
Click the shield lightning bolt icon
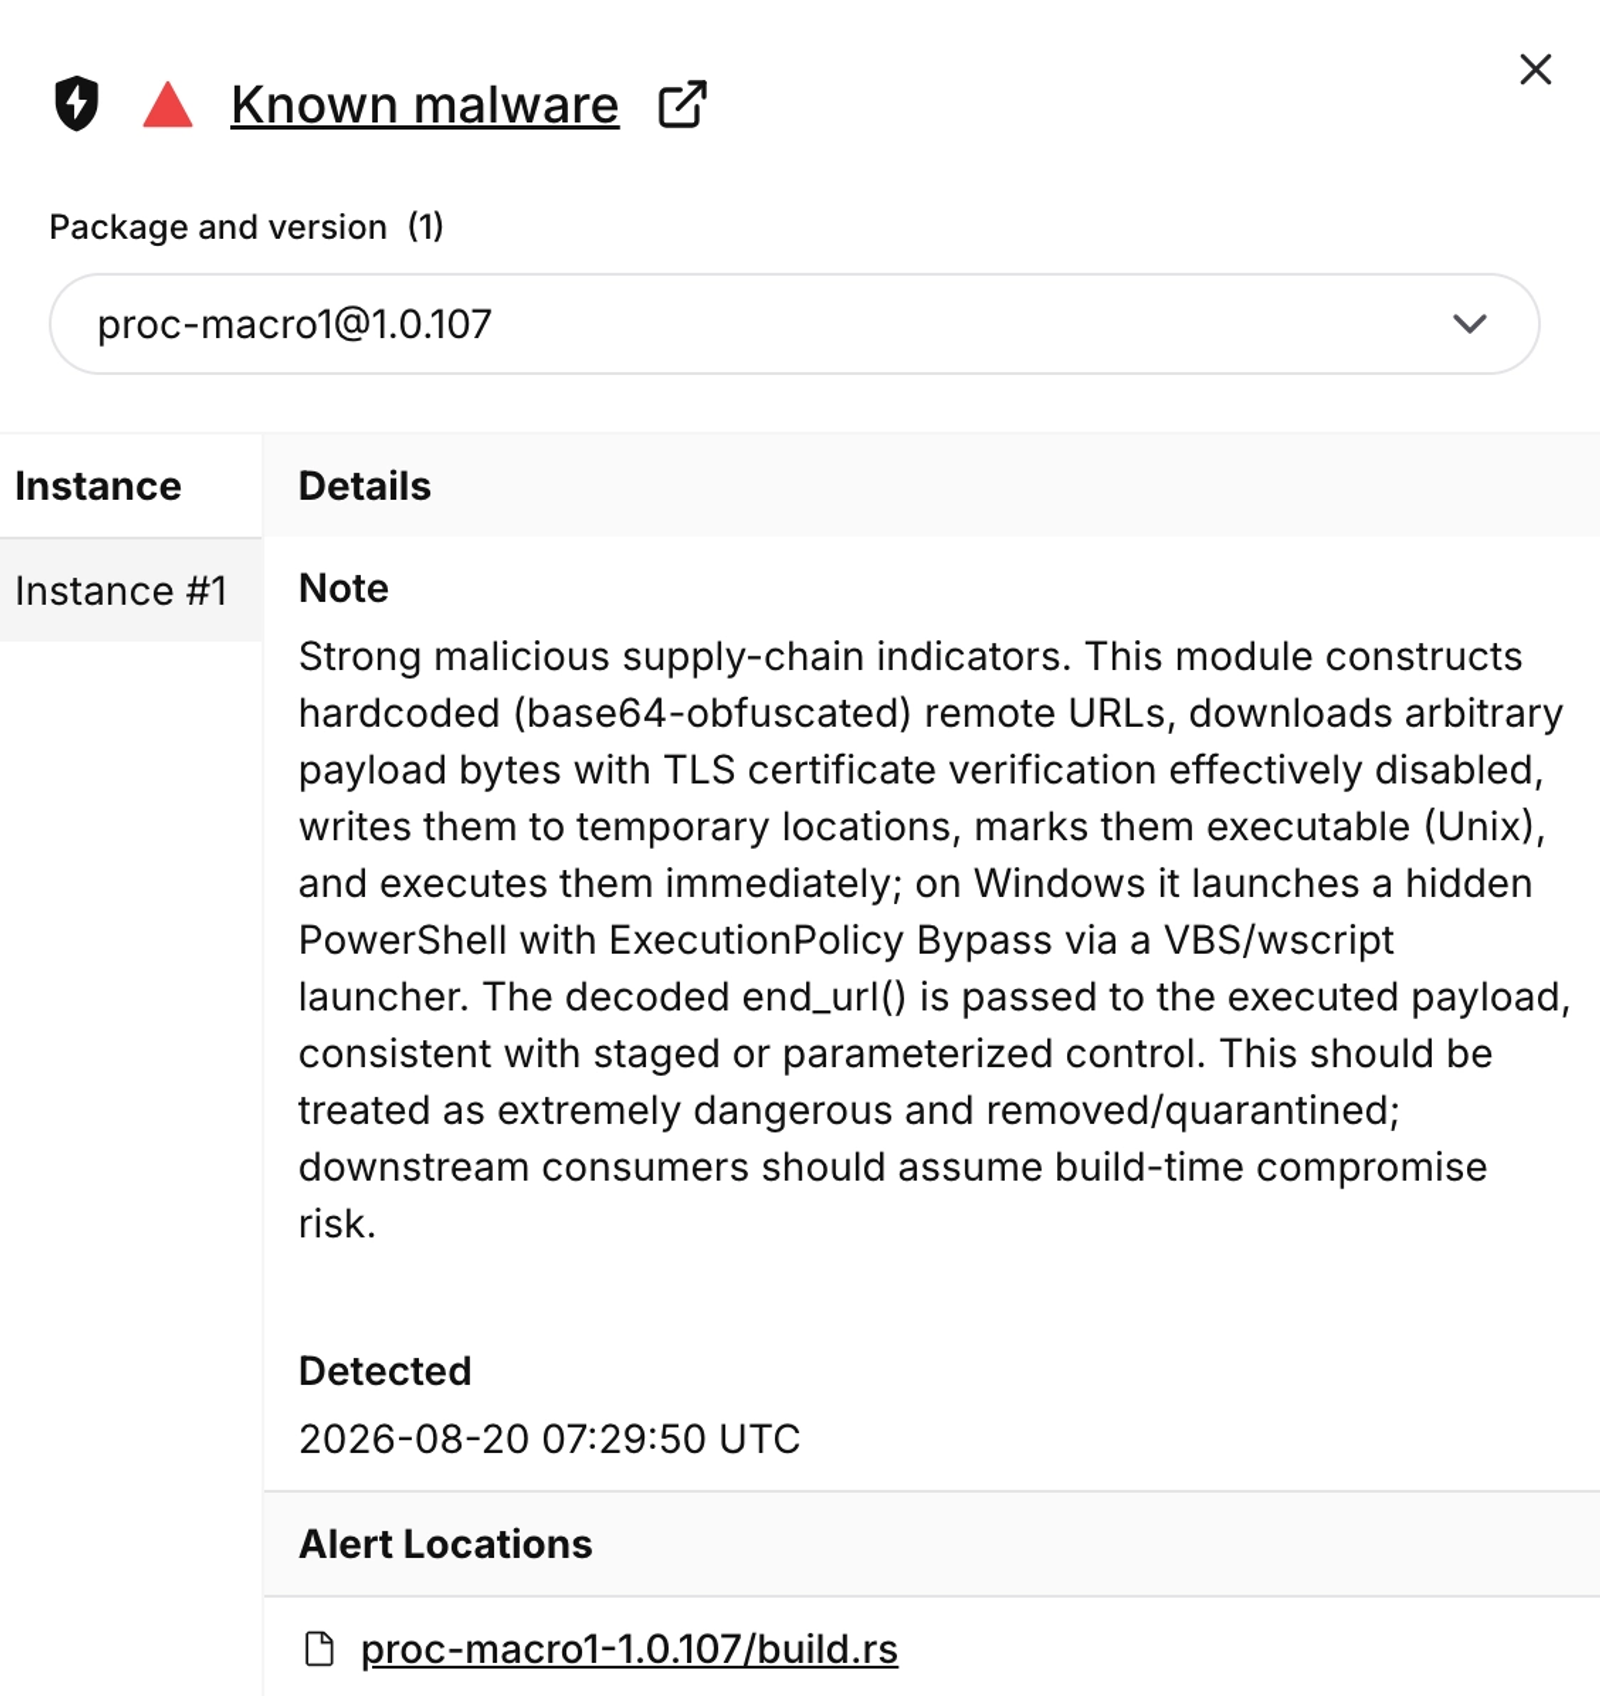(x=76, y=103)
